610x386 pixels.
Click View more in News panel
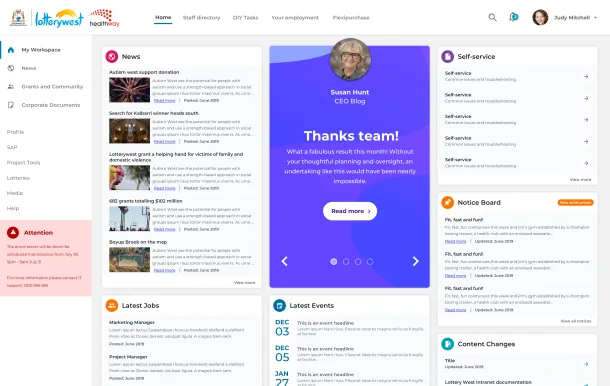(245, 282)
